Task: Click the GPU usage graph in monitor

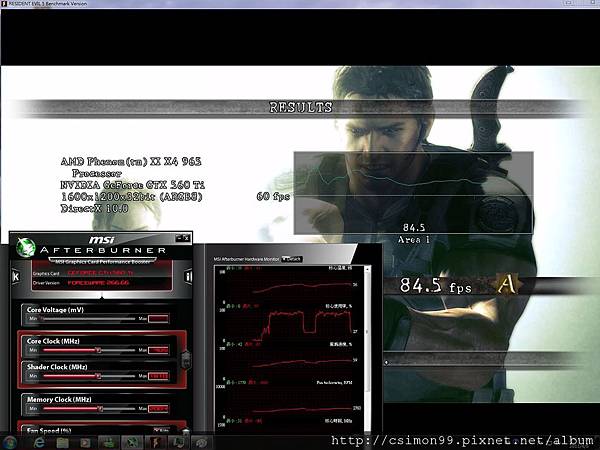Action: 289,323
